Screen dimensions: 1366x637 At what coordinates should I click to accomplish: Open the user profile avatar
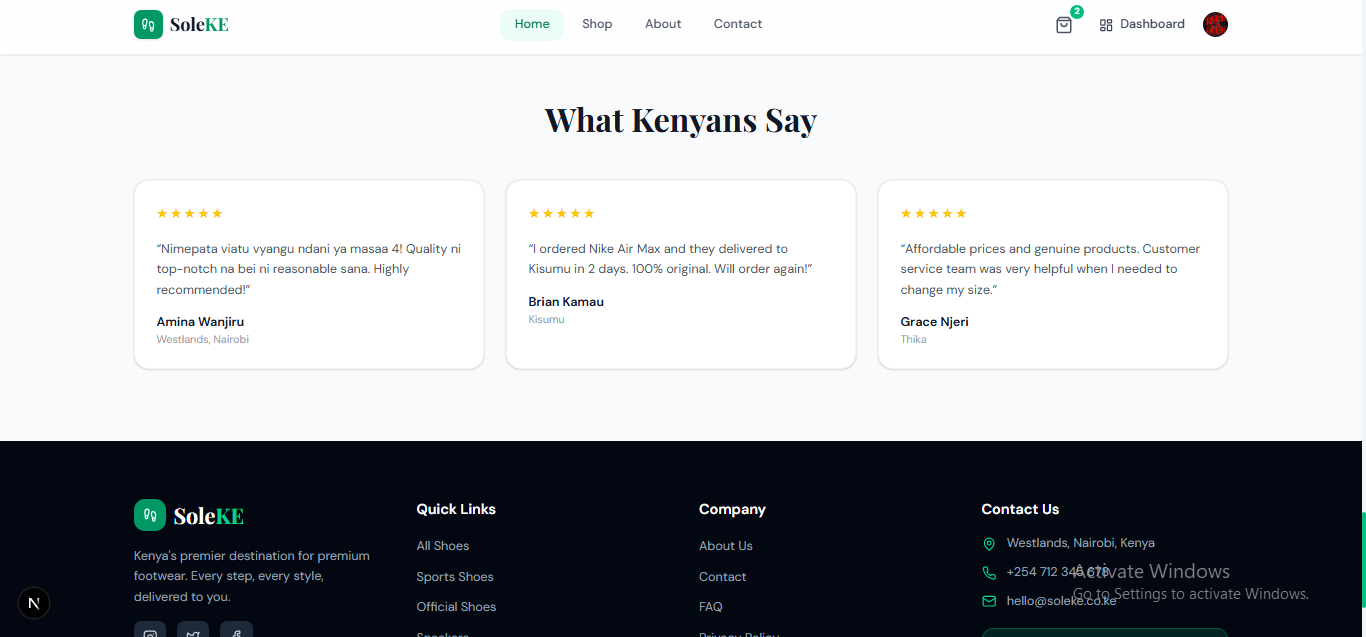(x=1215, y=24)
